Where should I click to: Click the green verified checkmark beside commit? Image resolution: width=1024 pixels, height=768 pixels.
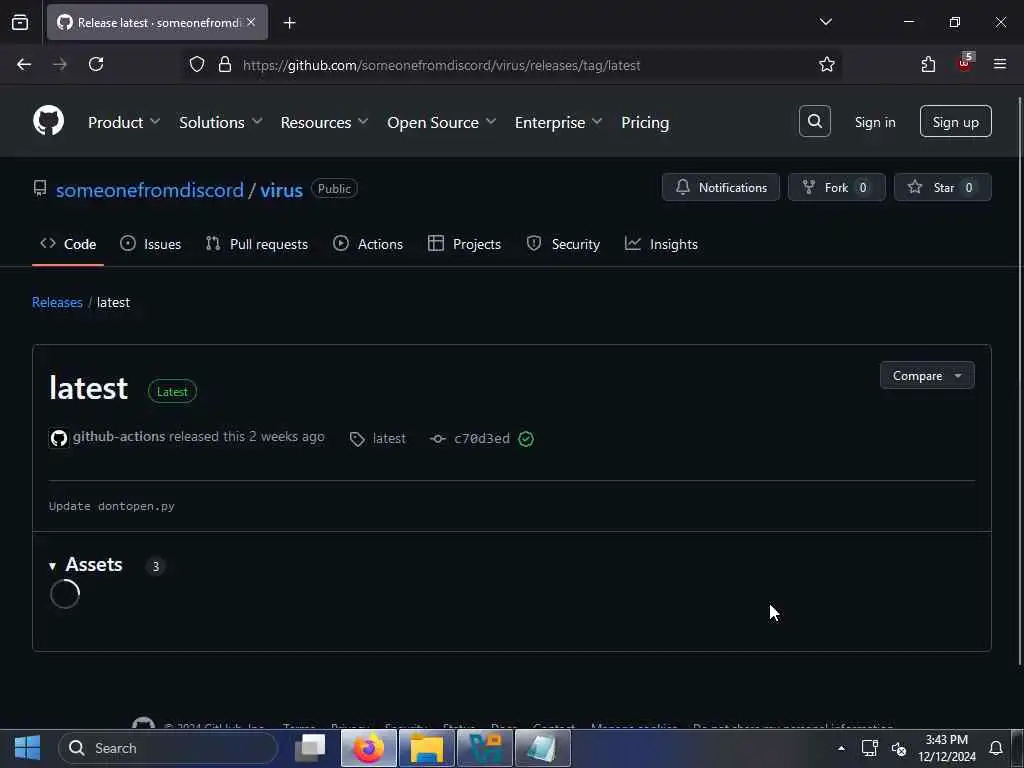coord(526,439)
